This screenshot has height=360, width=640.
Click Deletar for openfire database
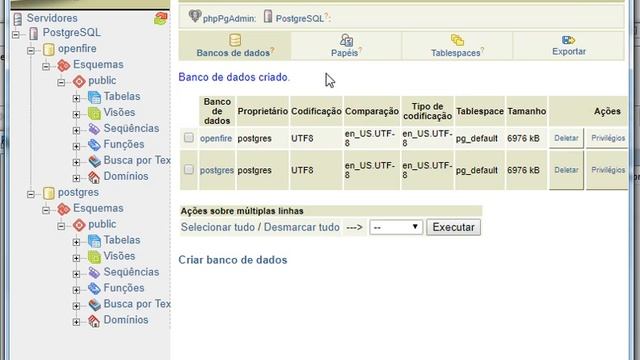566,138
